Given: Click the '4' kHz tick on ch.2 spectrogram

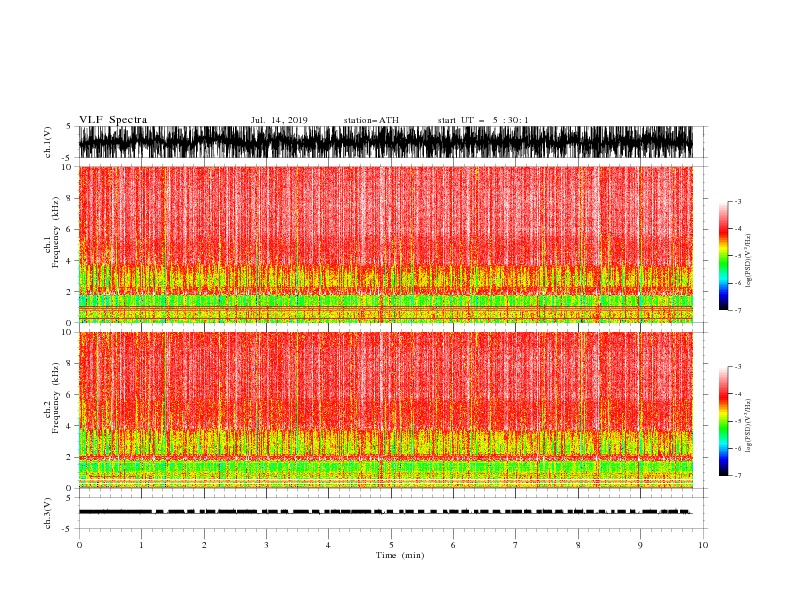Looking at the screenshot, I should (x=69, y=426).
